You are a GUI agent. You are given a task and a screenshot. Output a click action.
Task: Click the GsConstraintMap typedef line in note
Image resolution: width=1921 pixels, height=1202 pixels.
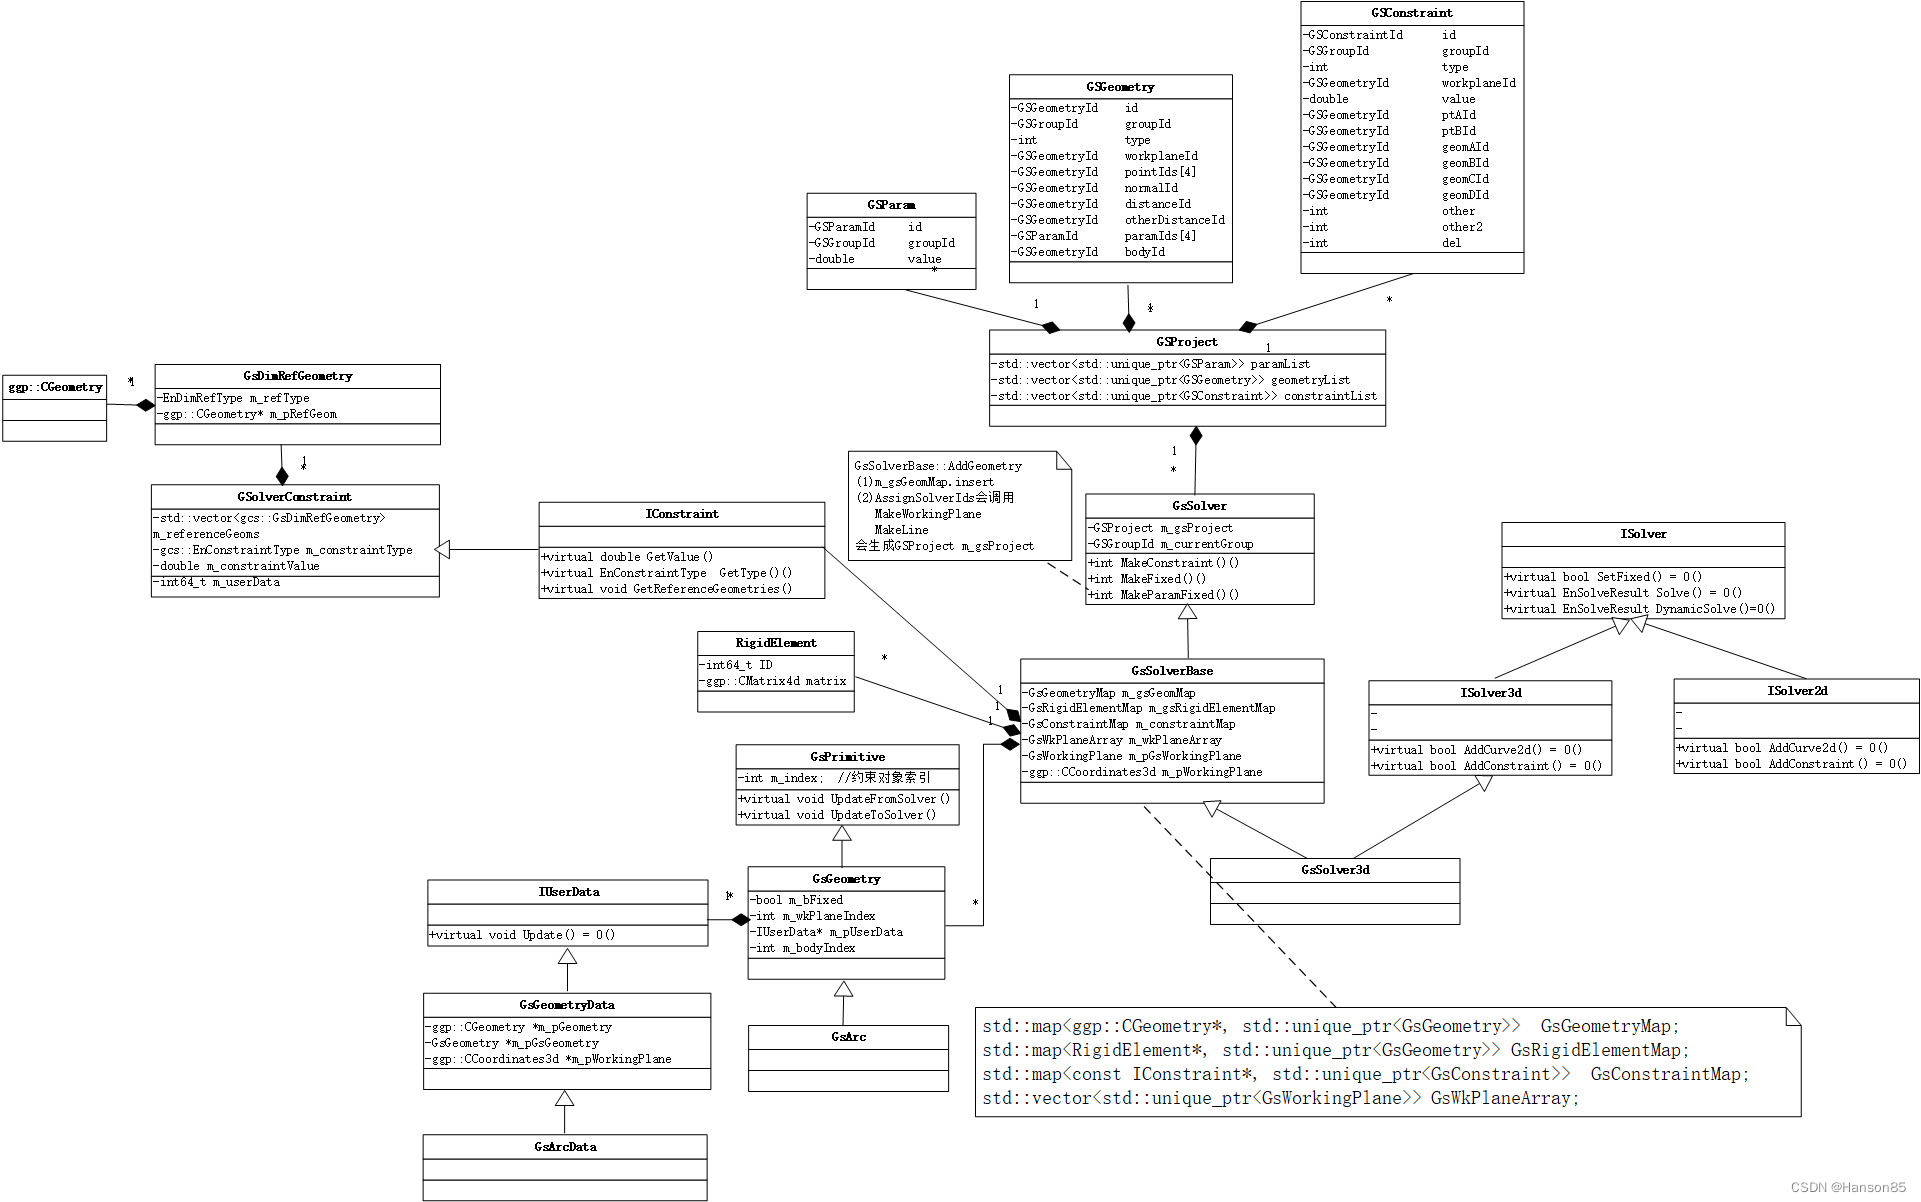click(x=1366, y=1074)
